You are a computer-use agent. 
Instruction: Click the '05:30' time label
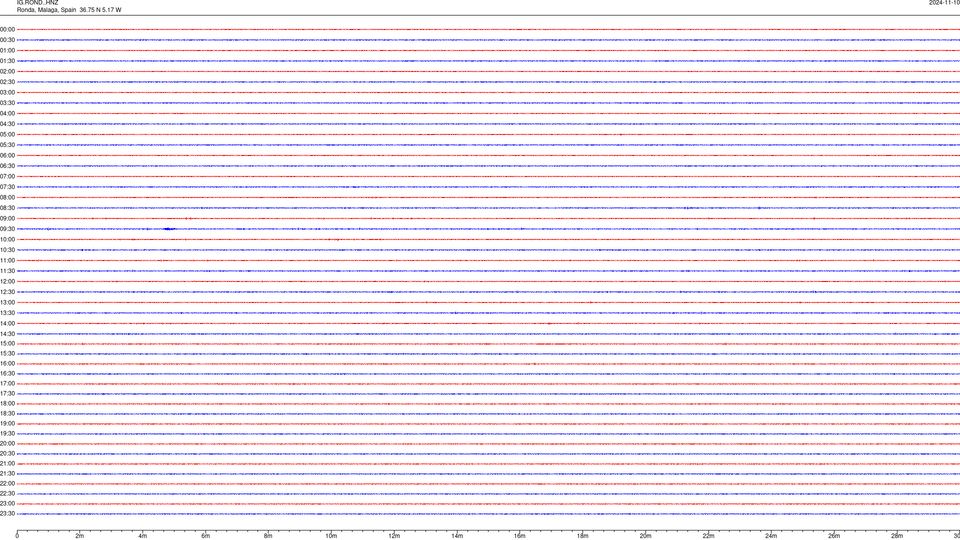(x=7, y=145)
